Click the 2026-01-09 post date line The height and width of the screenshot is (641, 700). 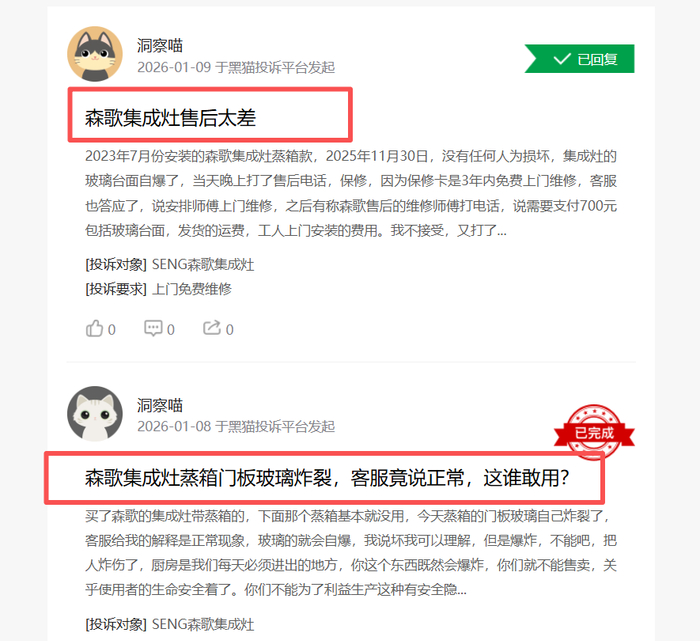pos(236,67)
